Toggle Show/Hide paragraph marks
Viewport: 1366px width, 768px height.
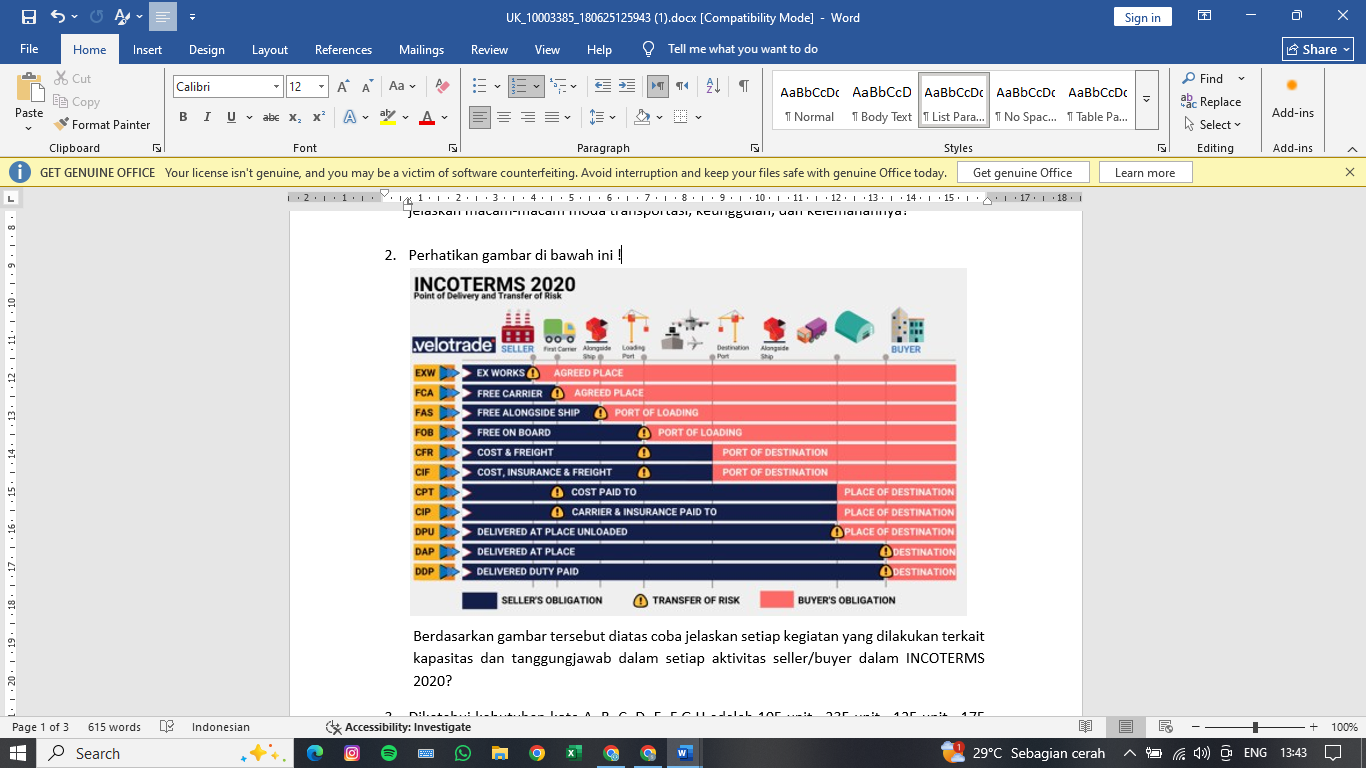[743, 87]
